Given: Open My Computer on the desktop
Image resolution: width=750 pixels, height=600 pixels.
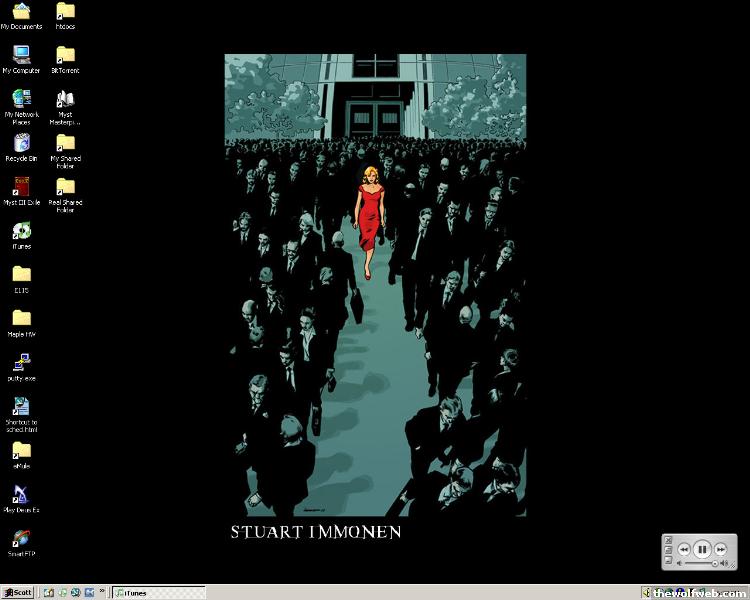Looking at the screenshot, I should 21,55.
